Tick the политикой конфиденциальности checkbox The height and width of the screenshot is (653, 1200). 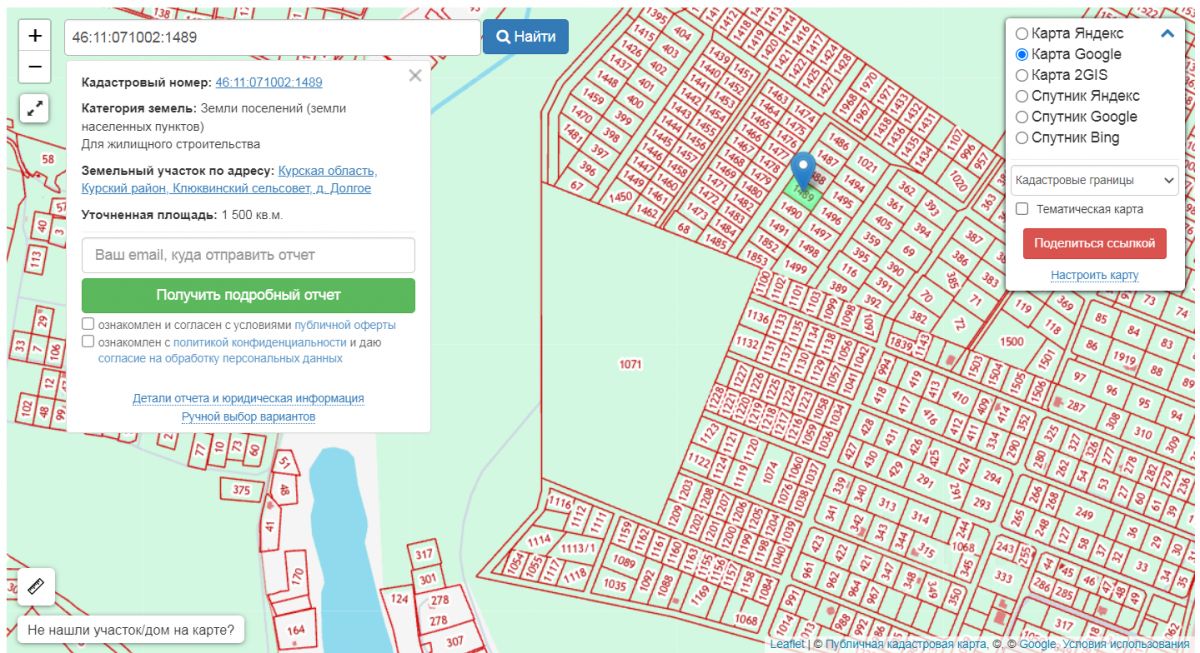(88, 341)
